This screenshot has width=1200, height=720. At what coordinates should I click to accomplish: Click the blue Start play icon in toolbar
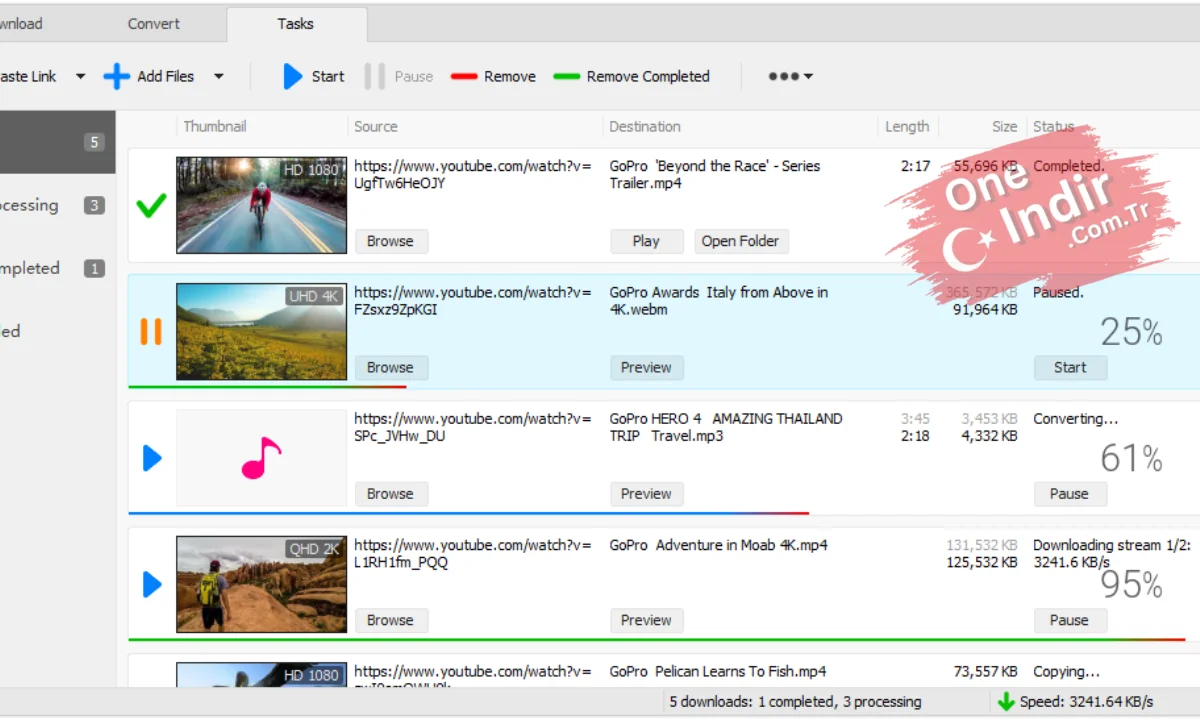[292, 76]
